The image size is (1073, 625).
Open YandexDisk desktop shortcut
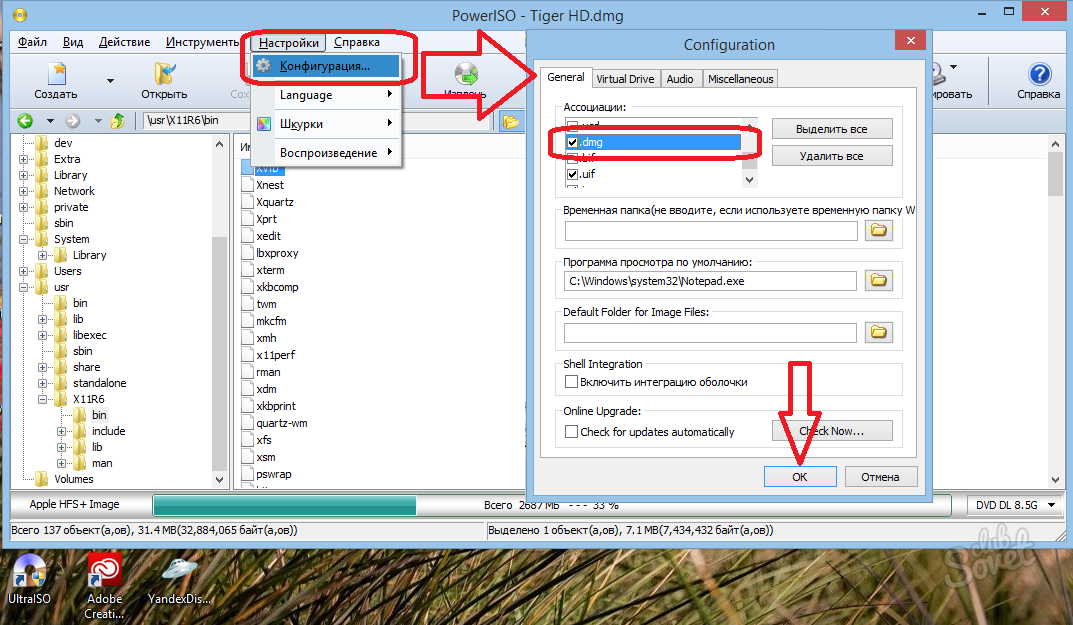coord(179,570)
